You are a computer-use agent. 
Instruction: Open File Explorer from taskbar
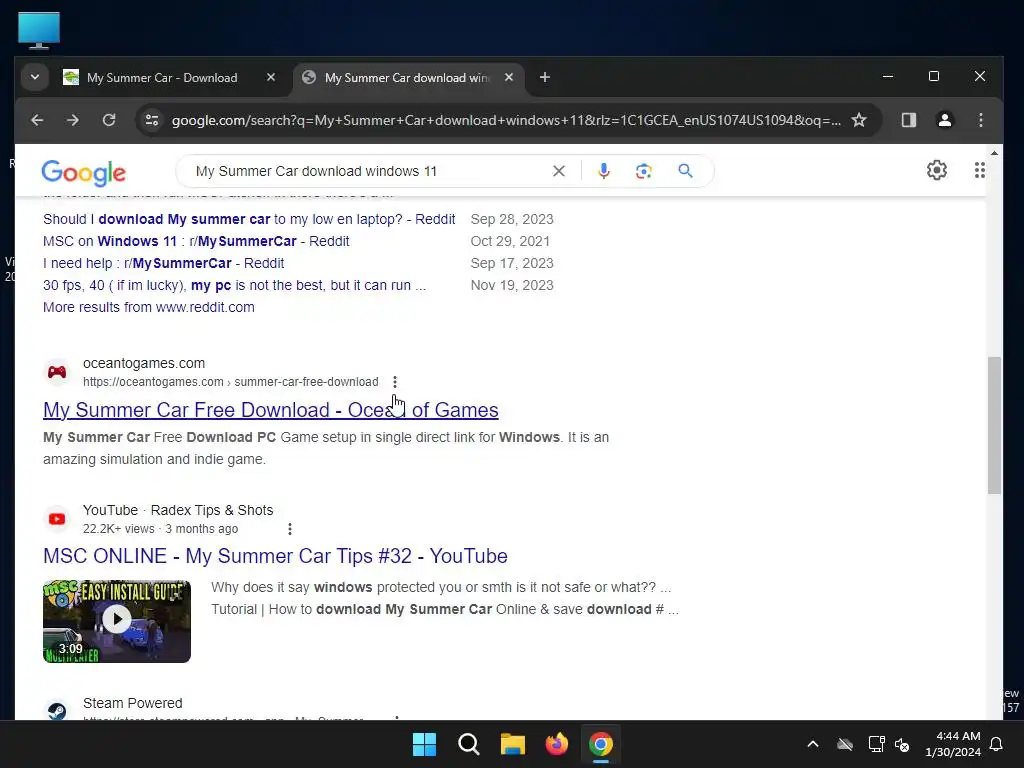pyautogui.click(x=513, y=744)
